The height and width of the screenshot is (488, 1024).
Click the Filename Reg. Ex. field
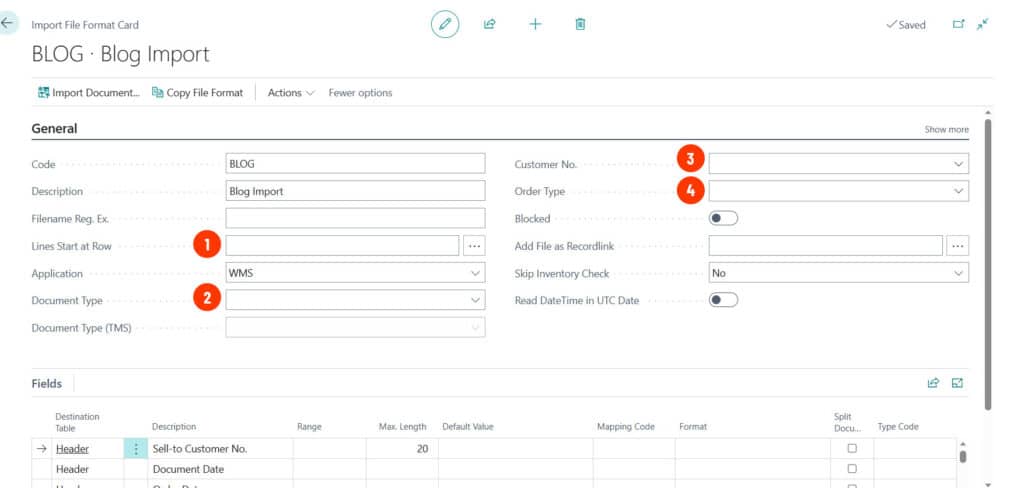(355, 218)
